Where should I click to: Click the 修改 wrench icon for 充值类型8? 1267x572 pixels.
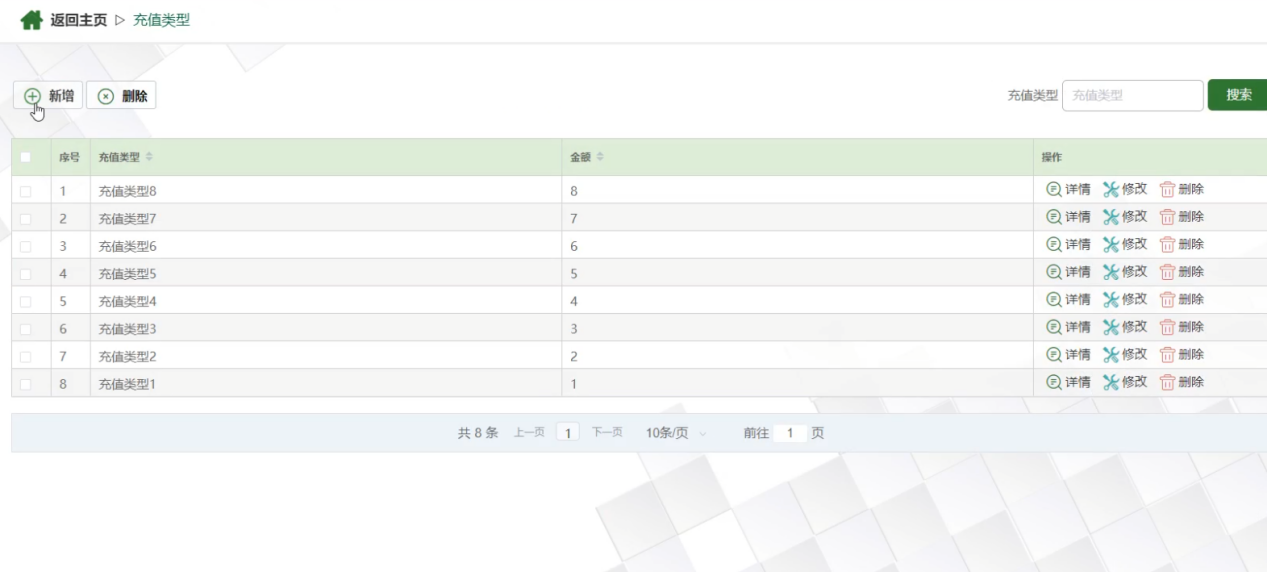pos(1110,189)
